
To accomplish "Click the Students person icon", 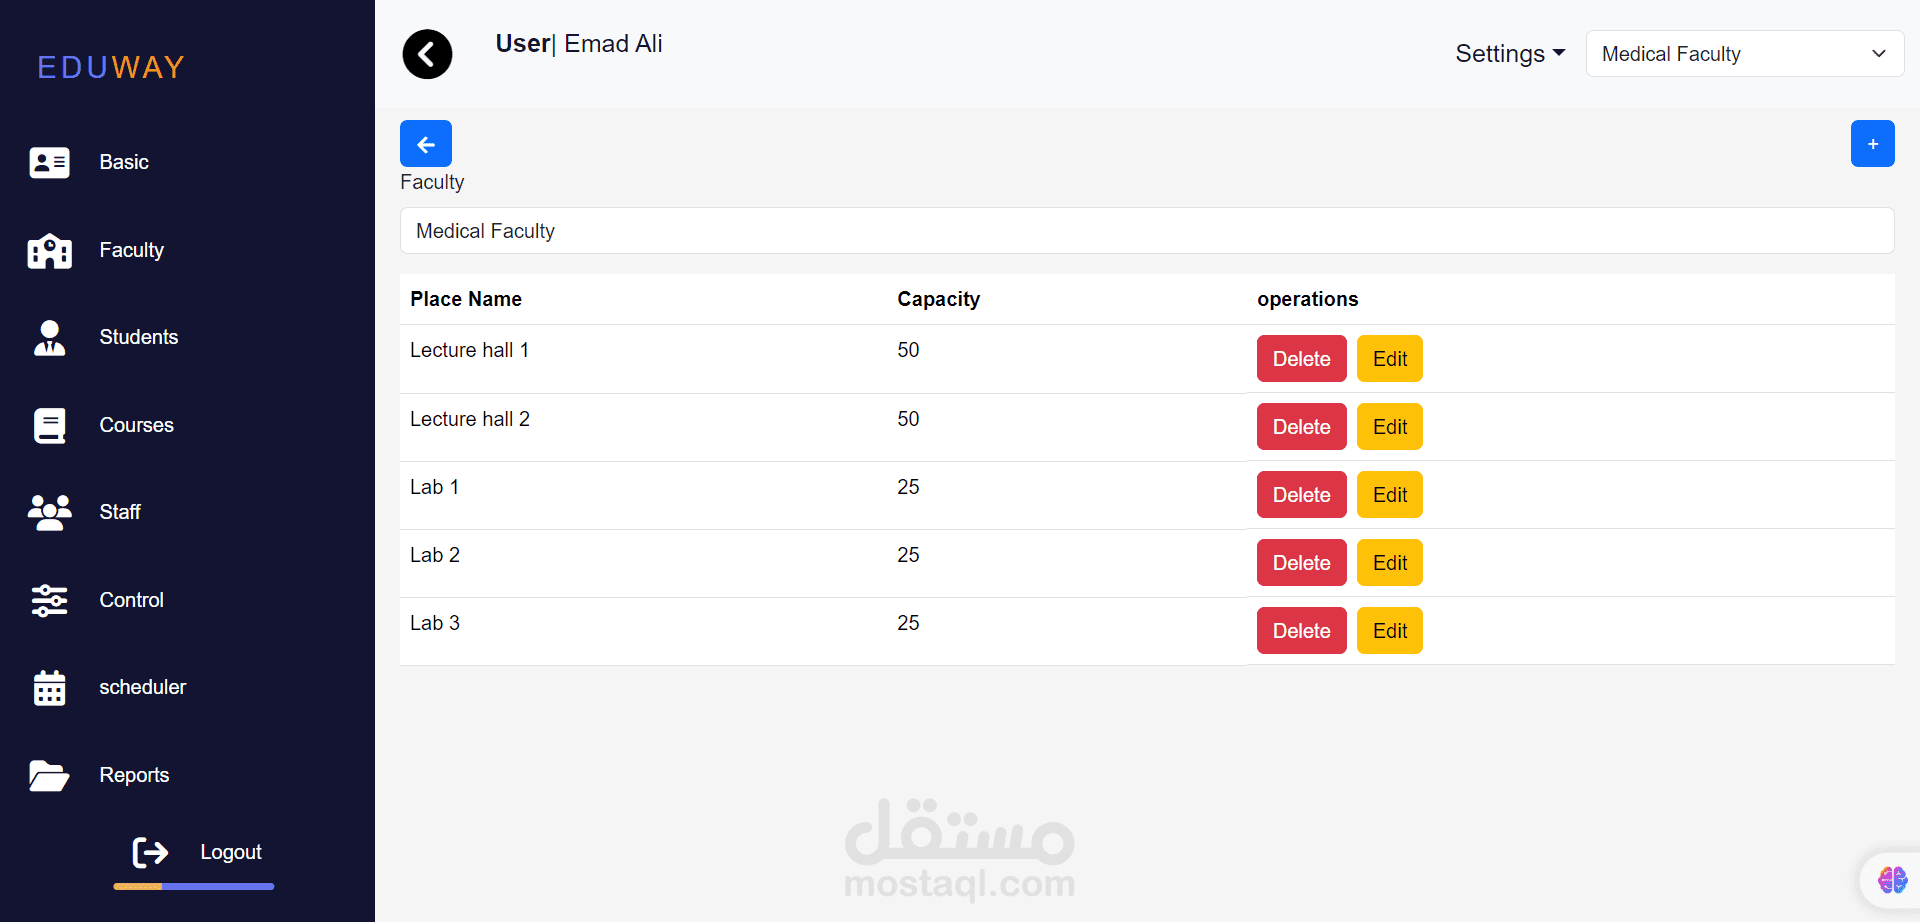I will 49,338.
